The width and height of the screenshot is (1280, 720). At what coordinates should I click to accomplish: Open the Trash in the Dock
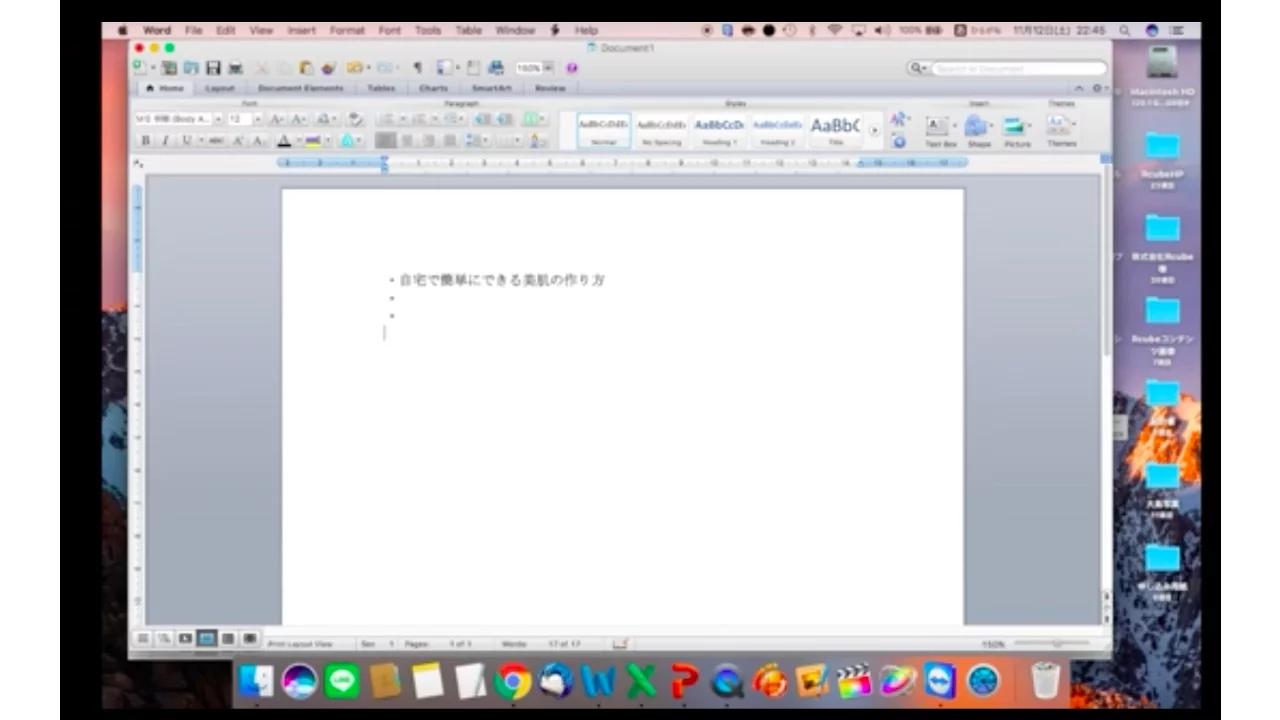pyautogui.click(x=1045, y=680)
